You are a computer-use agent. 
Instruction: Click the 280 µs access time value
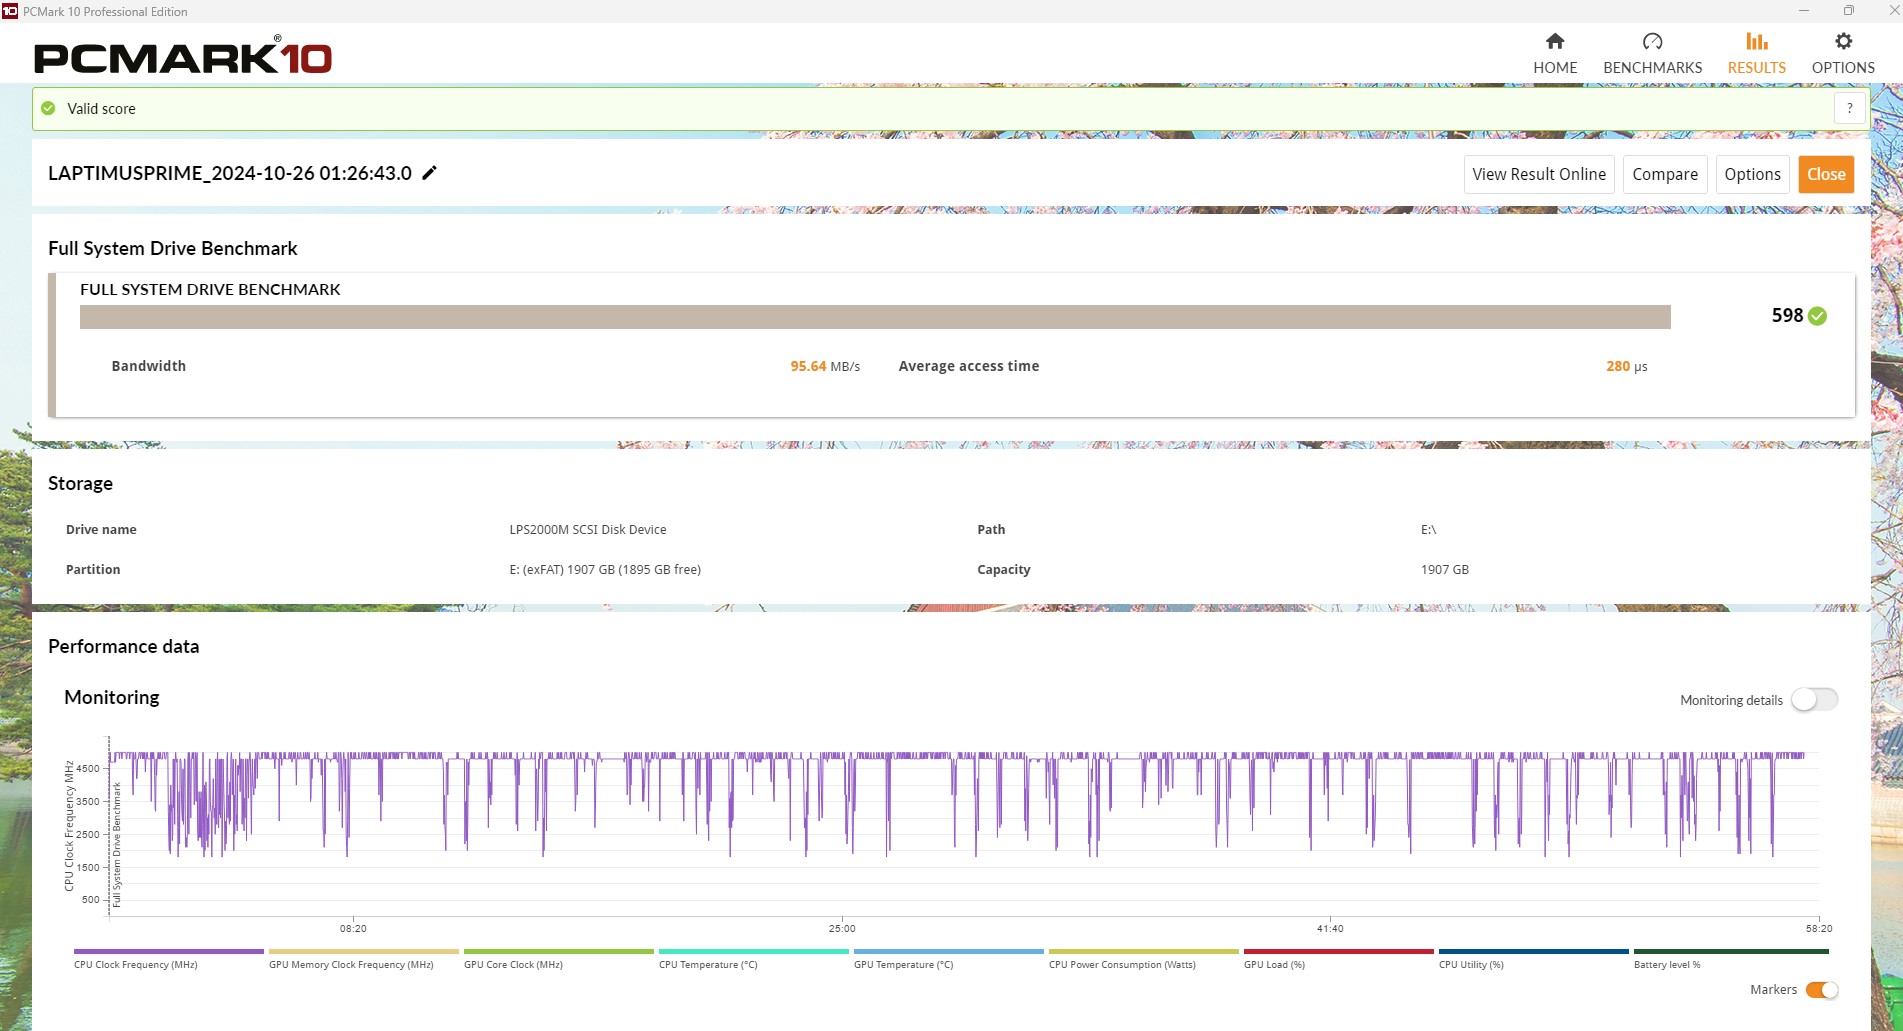[1627, 366]
